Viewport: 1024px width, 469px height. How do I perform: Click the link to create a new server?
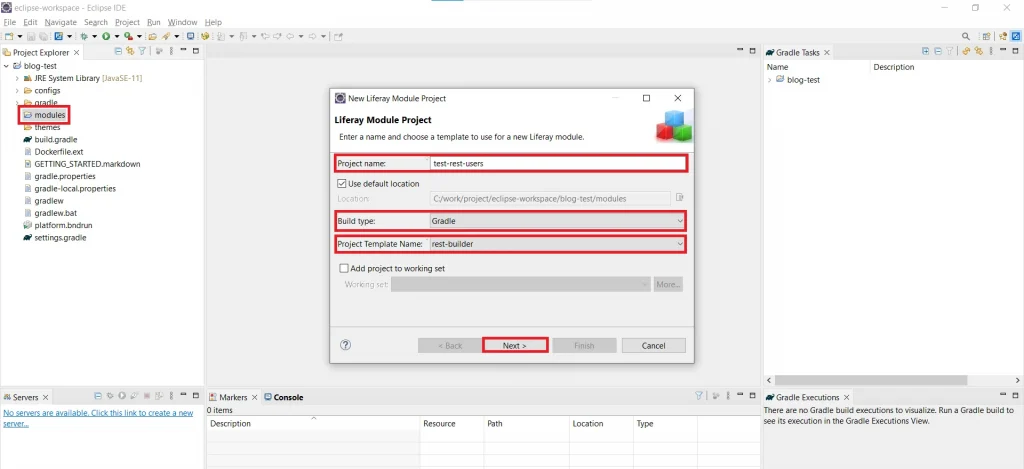(x=98, y=418)
